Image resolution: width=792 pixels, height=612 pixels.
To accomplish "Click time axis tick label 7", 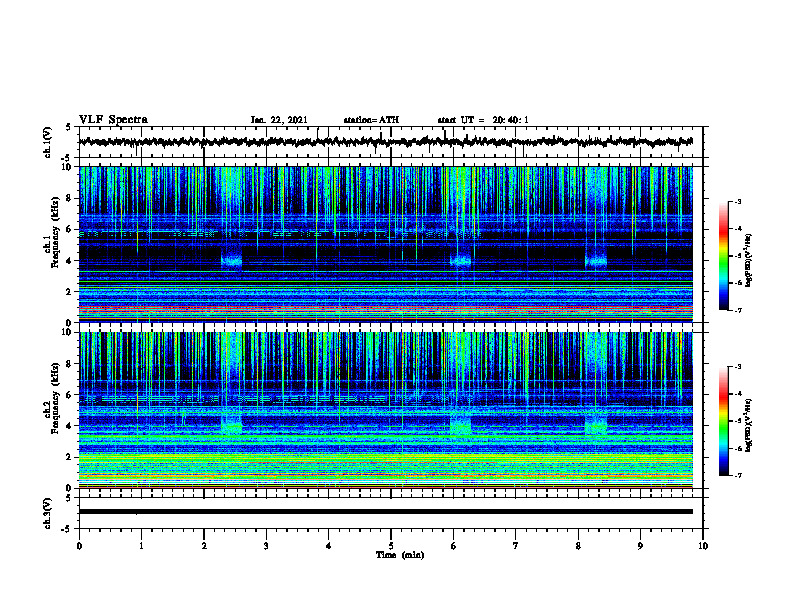I will click(x=516, y=546).
